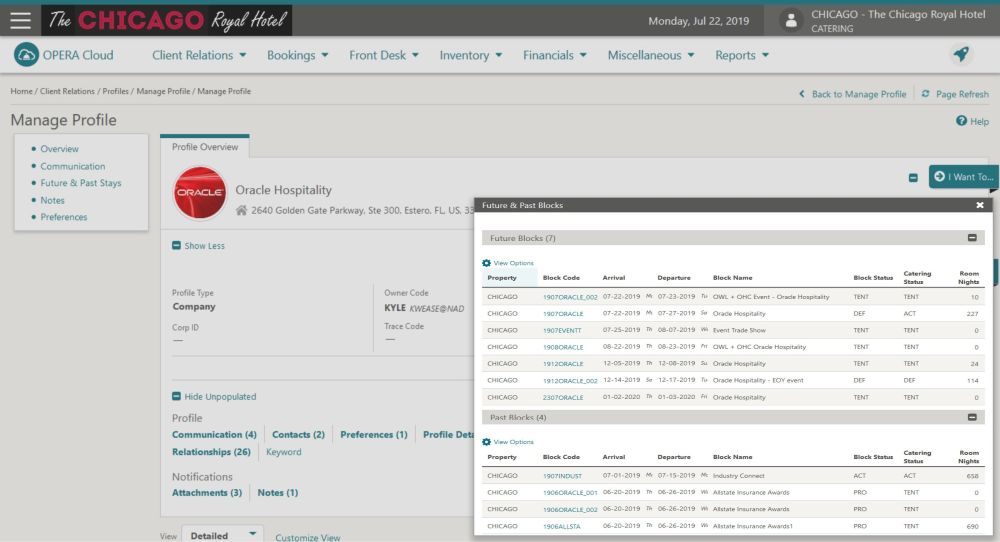Collapse the Future Blocks section
The height and width of the screenshot is (542, 1000).
(972, 238)
